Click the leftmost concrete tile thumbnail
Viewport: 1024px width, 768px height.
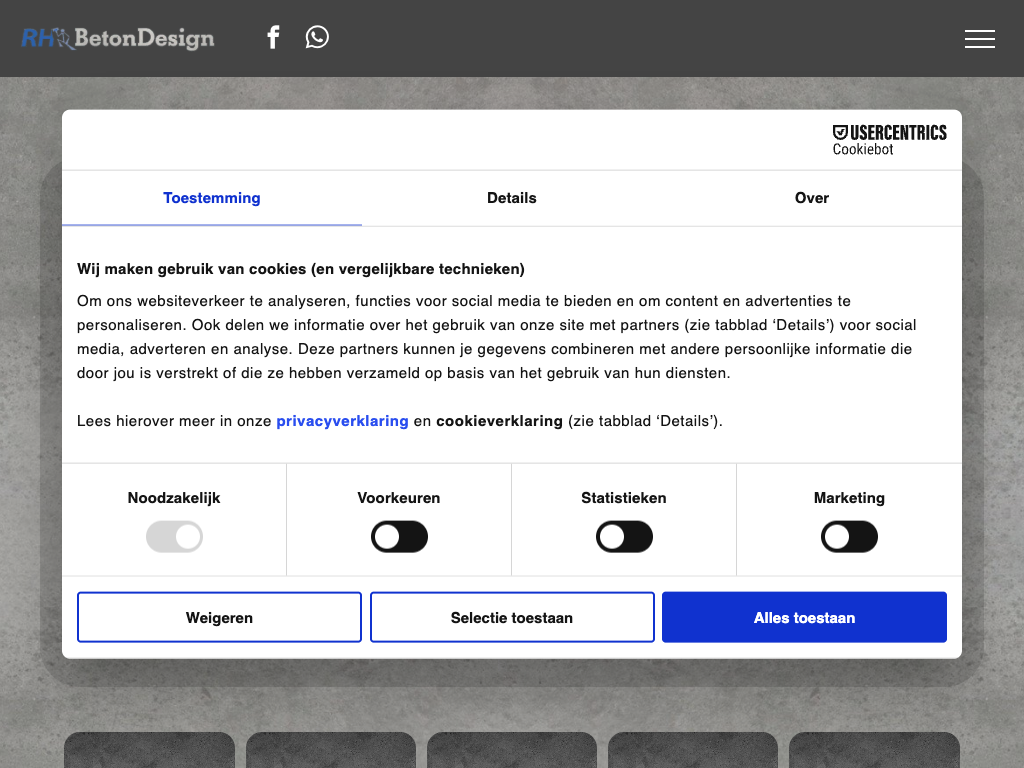149,750
